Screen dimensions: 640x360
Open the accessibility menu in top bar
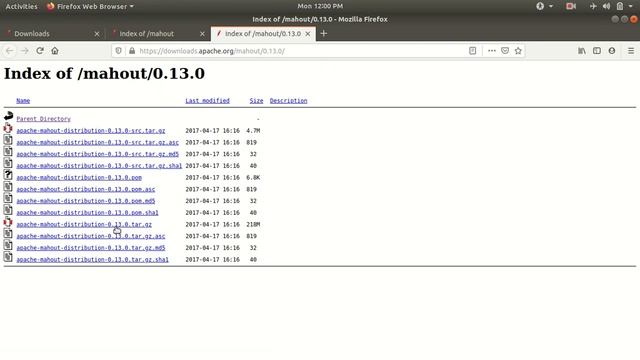(544, 6)
